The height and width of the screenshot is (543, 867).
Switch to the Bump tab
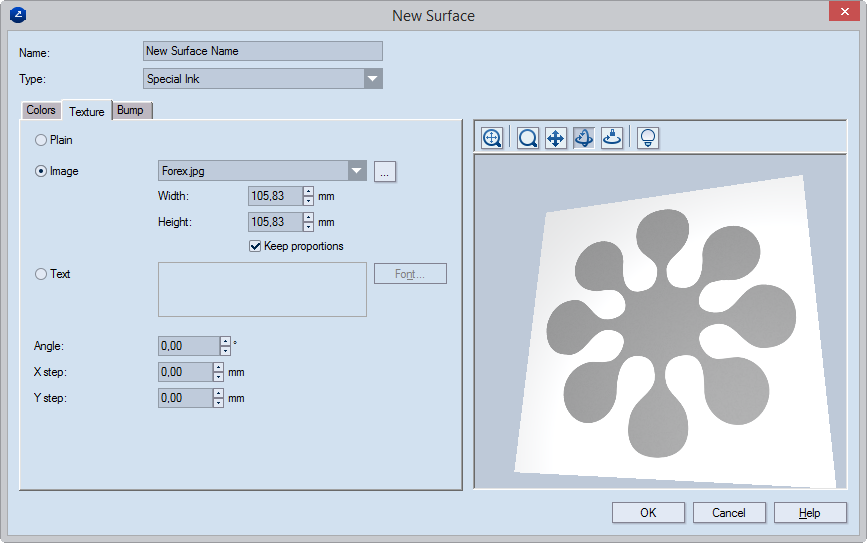click(130, 110)
